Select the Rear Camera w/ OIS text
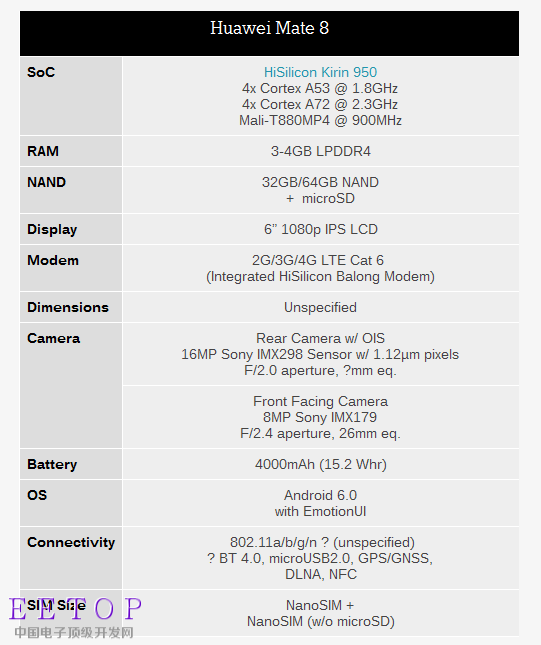The width and height of the screenshot is (541, 645). 320,338
